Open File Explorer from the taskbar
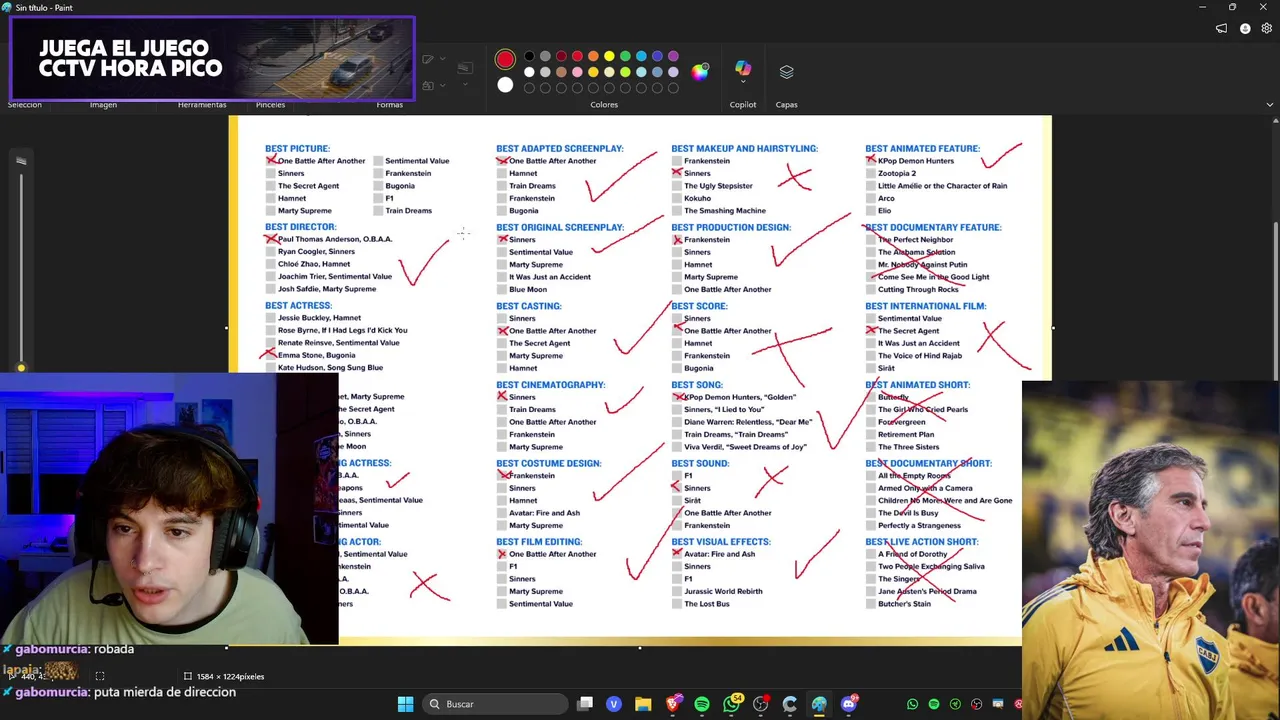1280x720 pixels. [643, 704]
